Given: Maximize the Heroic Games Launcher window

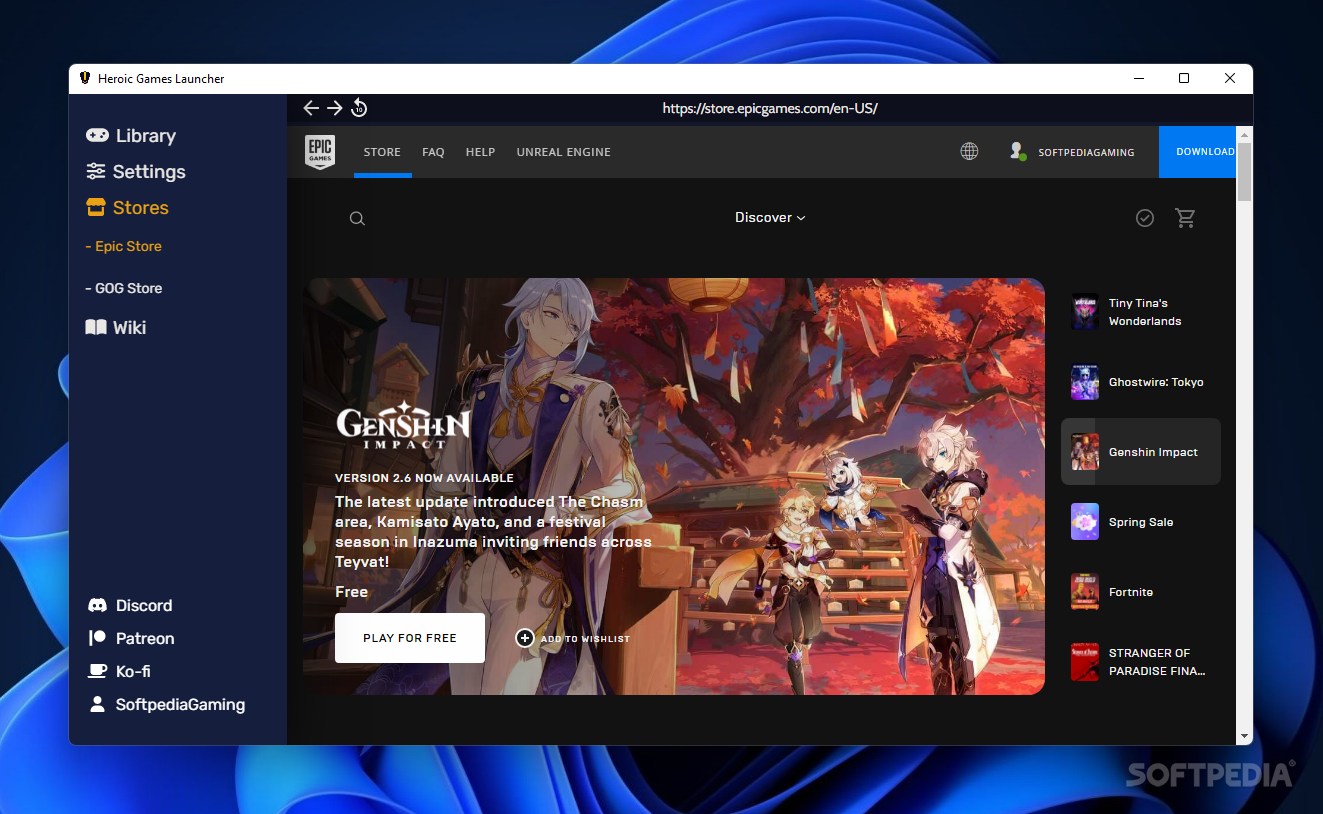Looking at the screenshot, I should (1184, 78).
